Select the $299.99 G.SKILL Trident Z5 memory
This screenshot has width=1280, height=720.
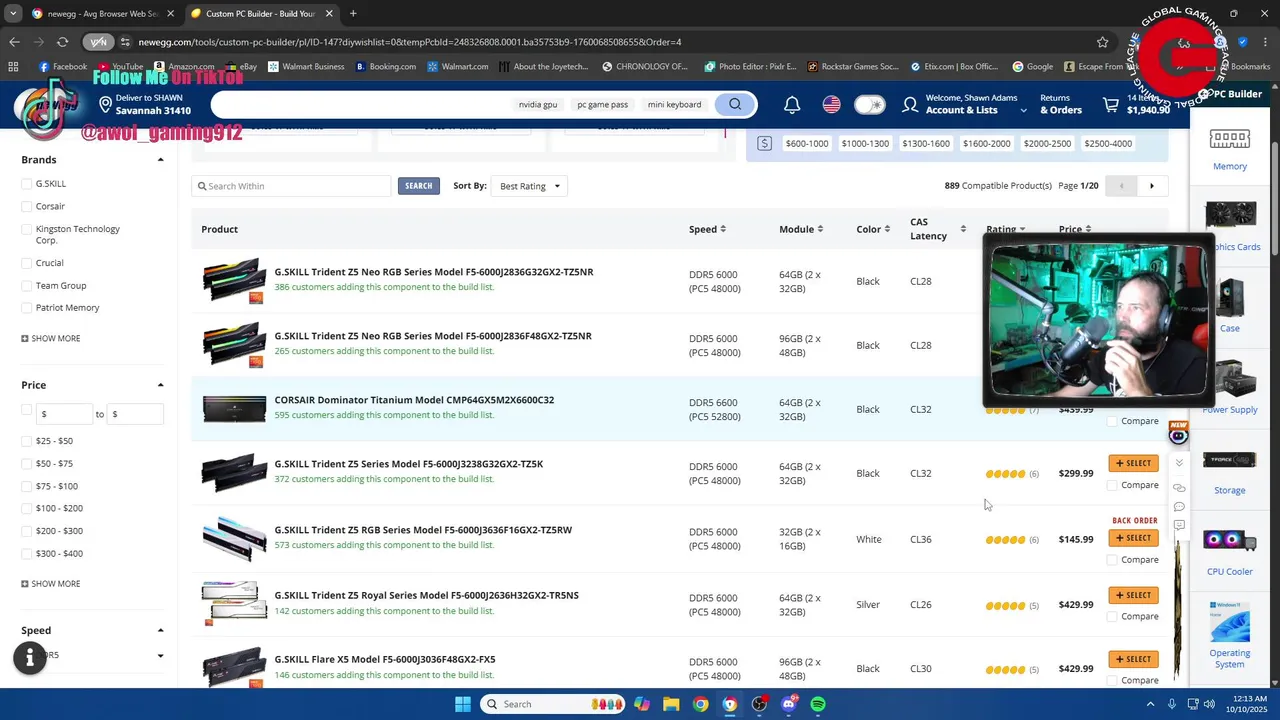(1133, 463)
